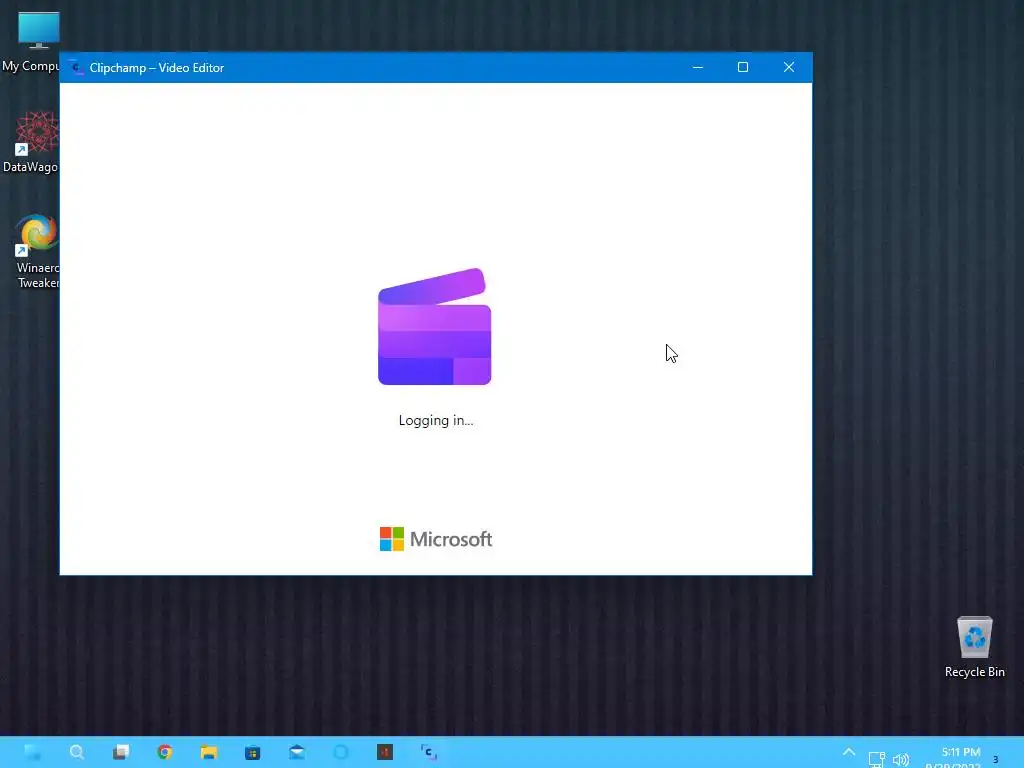Image resolution: width=1024 pixels, height=768 pixels.
Task: Open taskbar Search magnifier
Action: coord(76,752)
